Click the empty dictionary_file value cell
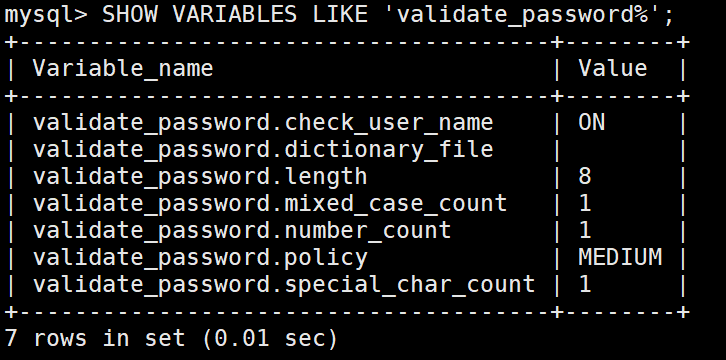 pyautogui.click(x=620, y=150)
